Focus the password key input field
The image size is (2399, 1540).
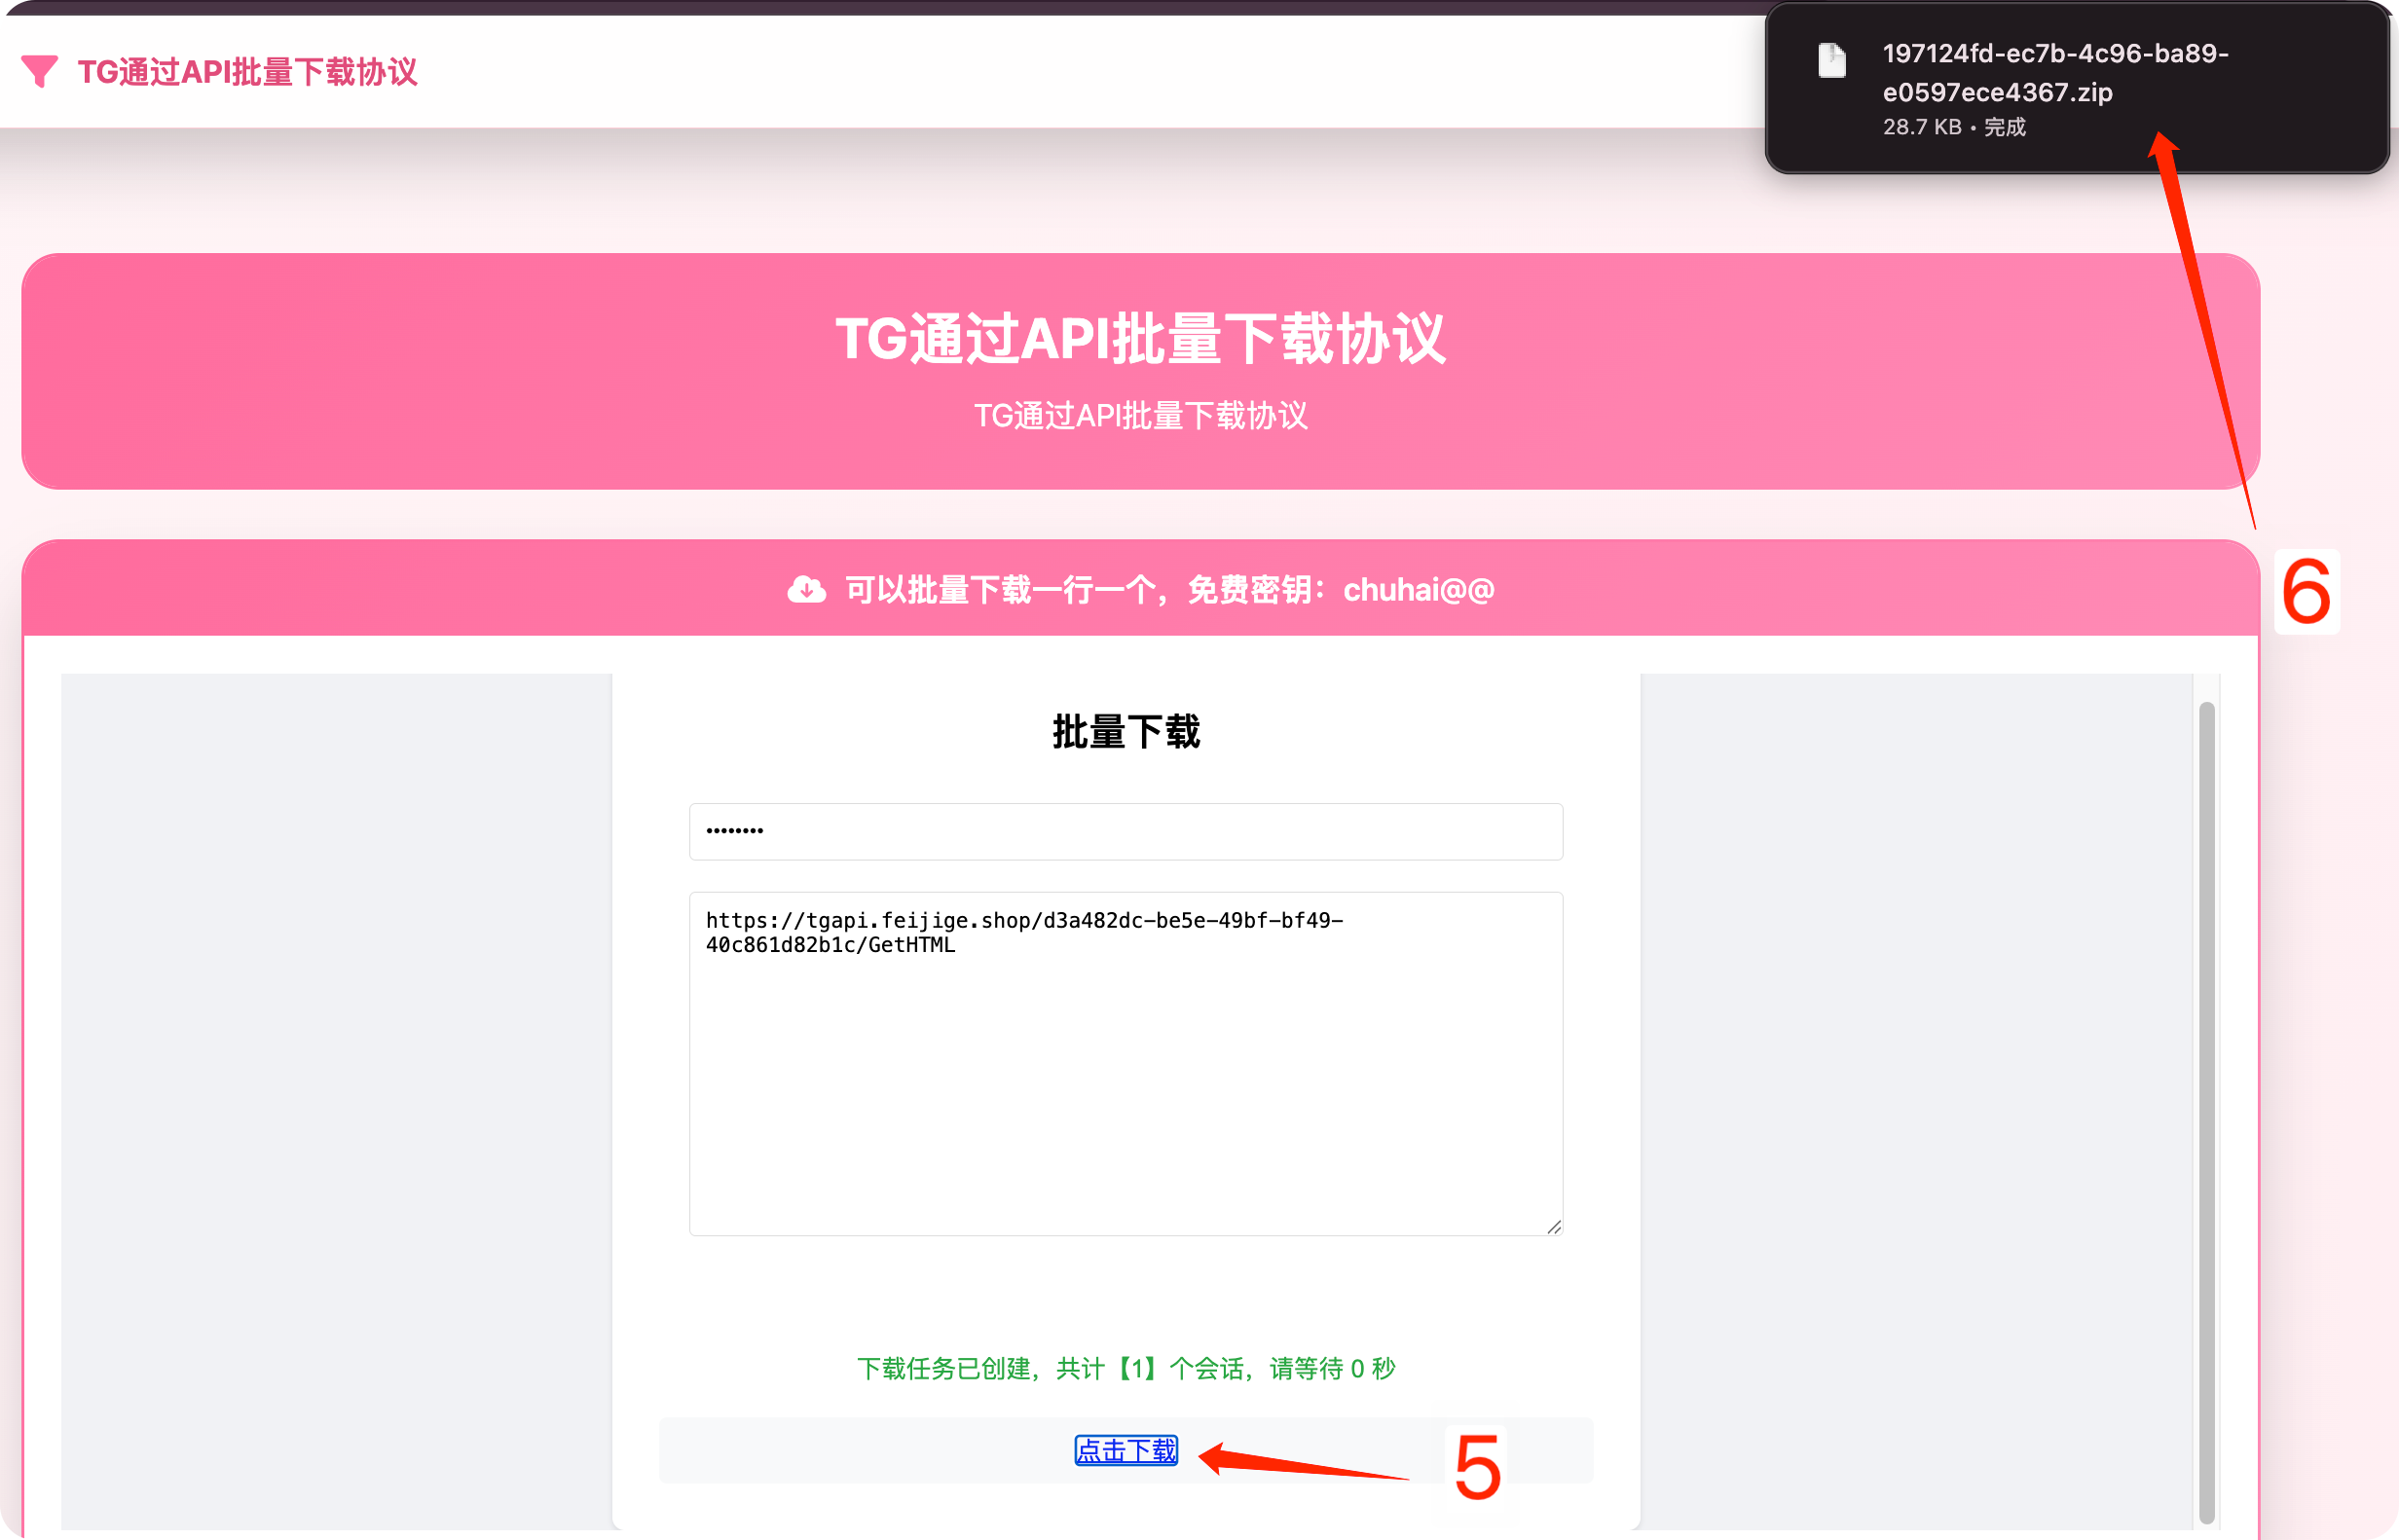tap(1125, 831)
